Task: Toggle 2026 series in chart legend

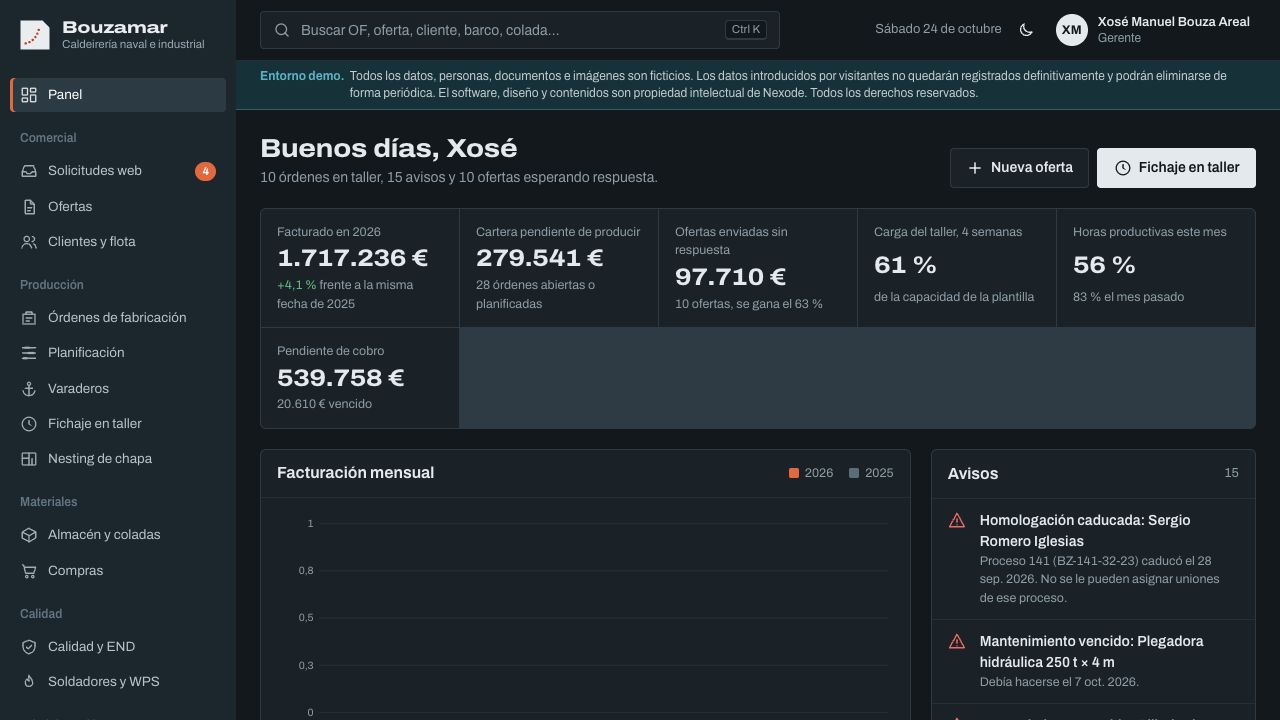Action: click(811, 473)
